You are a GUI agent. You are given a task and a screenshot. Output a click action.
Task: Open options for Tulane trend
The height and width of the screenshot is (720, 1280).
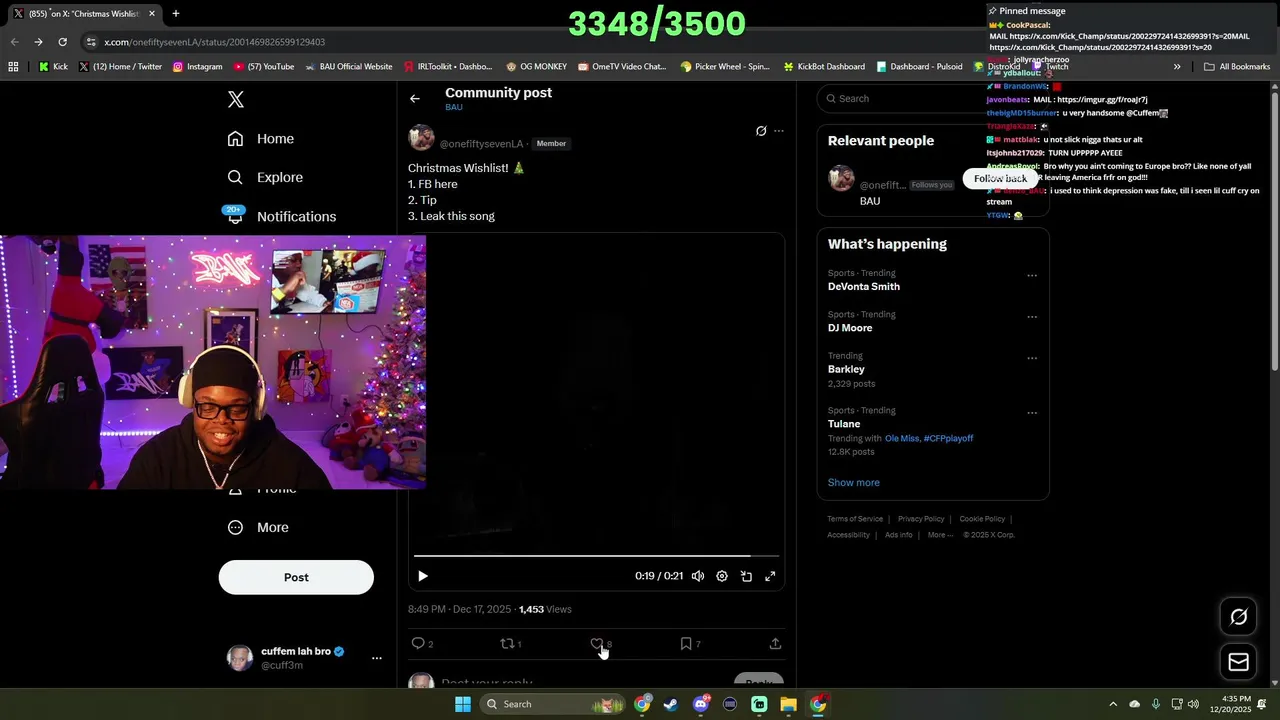coord(1032,413)
